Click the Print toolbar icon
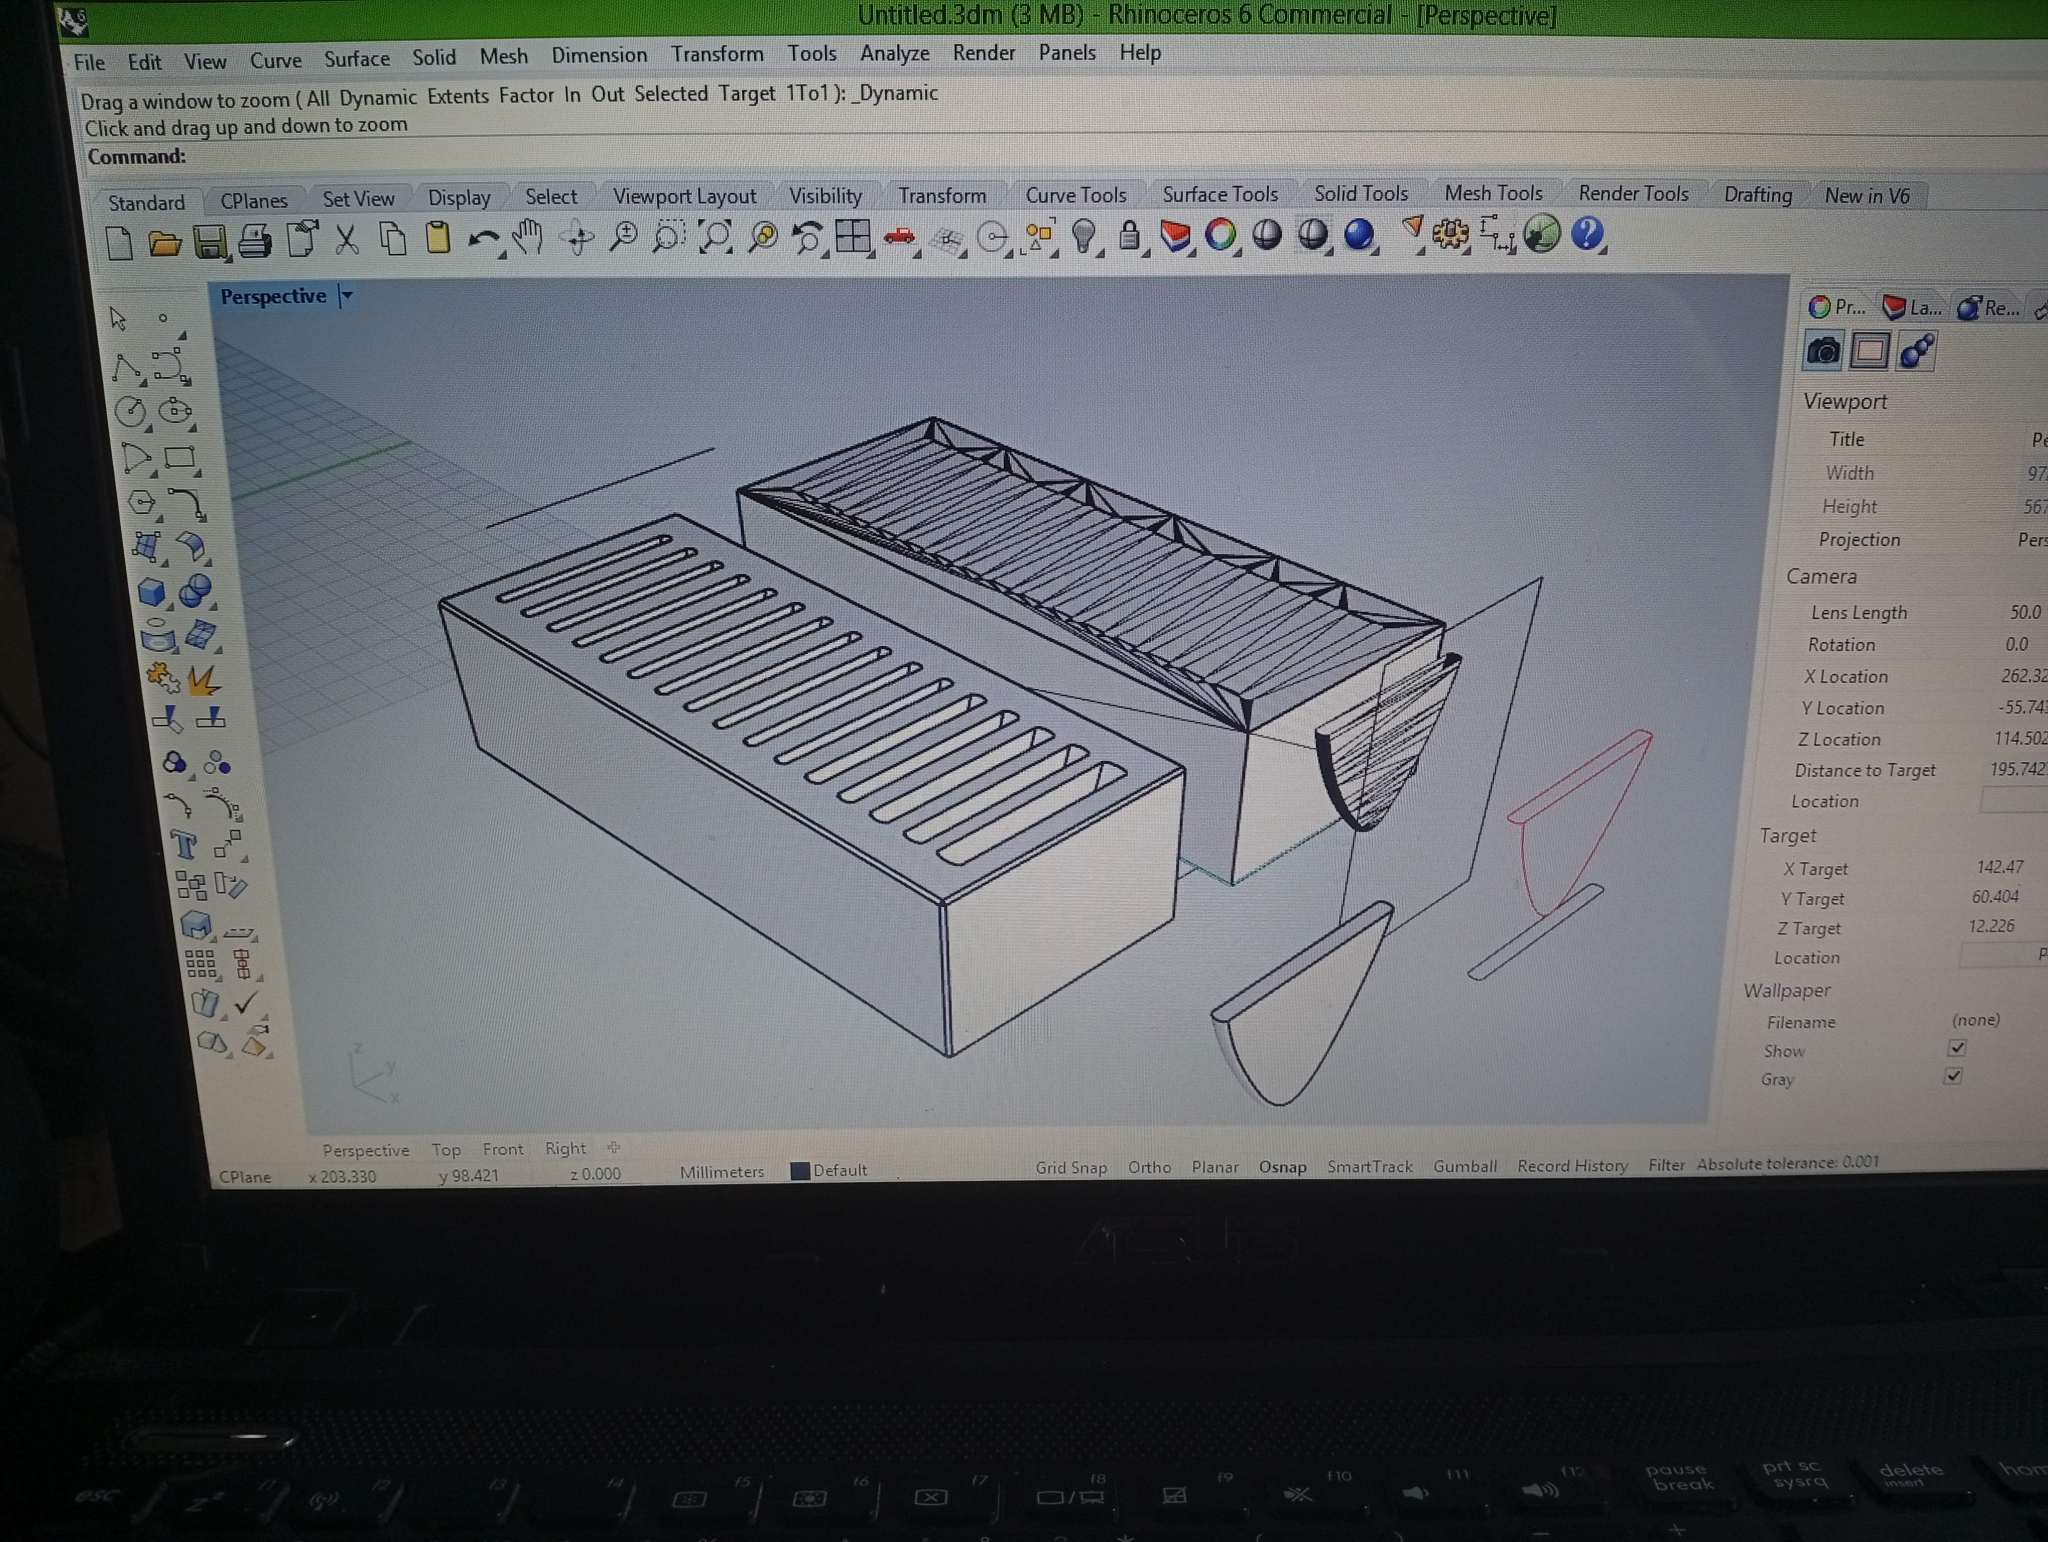This screenshot has height=1542, width=2048. (x=255, y=242)
